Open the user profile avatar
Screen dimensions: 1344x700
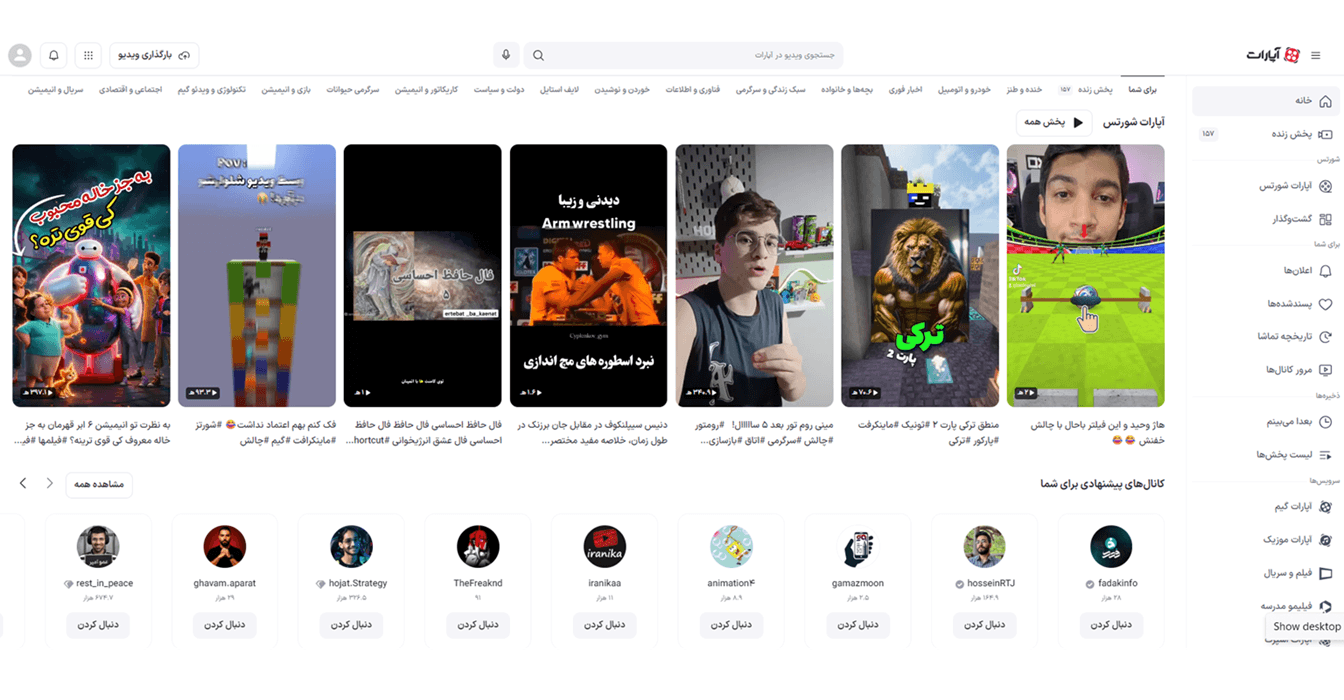[20, 55]
